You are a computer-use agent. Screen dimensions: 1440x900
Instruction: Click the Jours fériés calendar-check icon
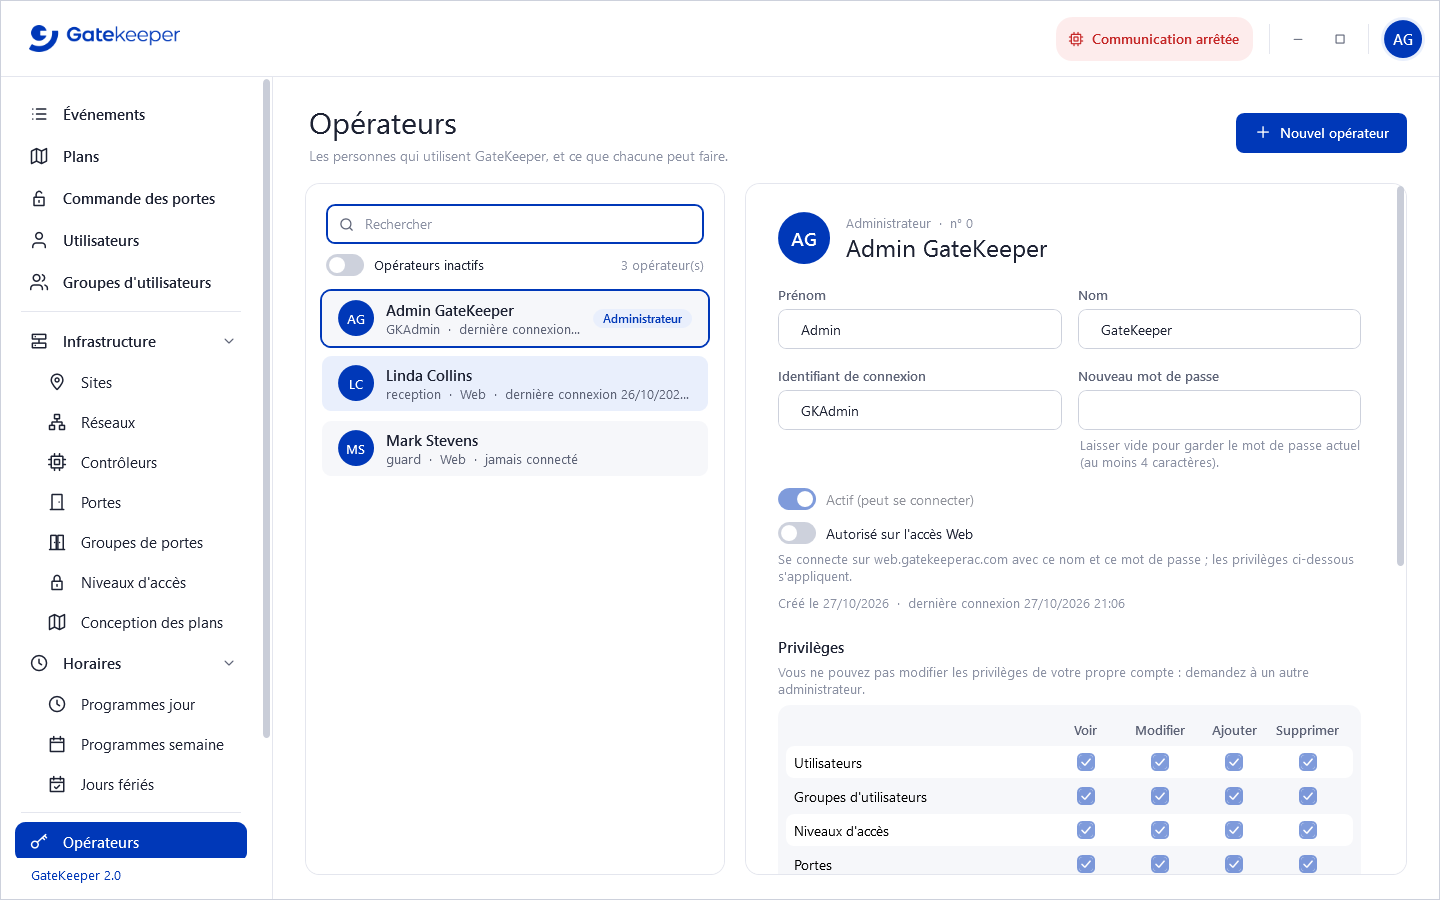[57, 784]
